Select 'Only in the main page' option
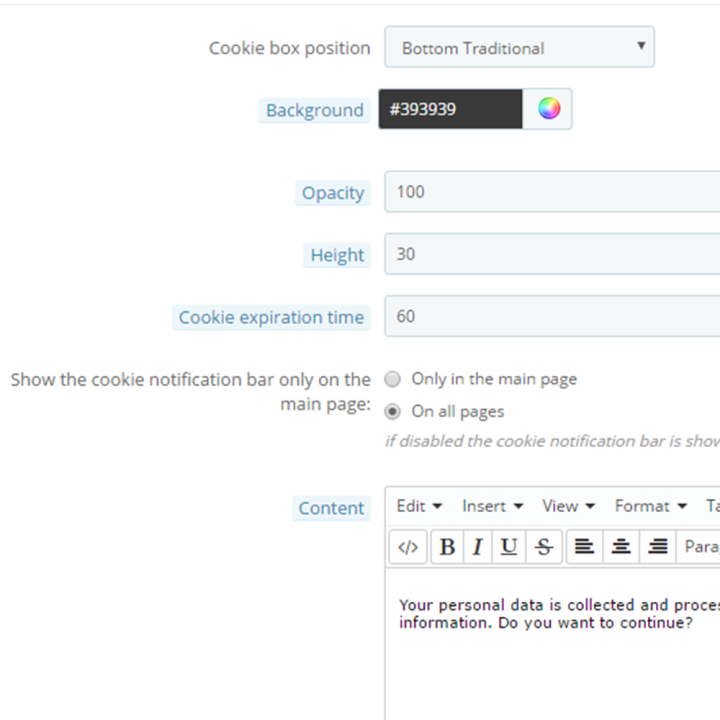 tap(393, 379)
